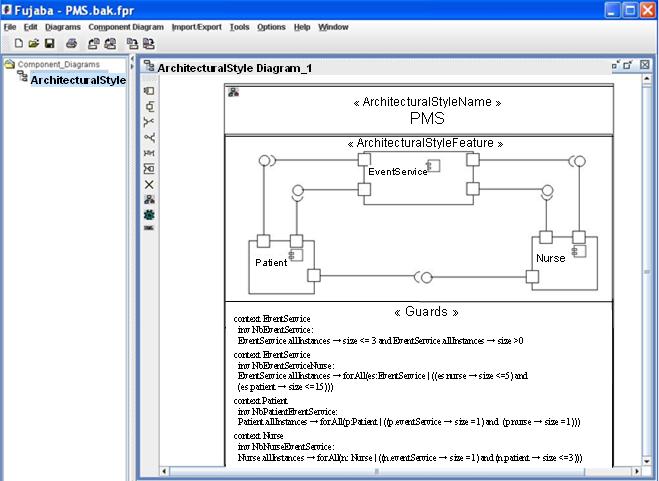Image resolution: width=659 pixels, height=481 pixels.
Task: Open the Import/Export menu
Action: pyautogui.click(x=197, y=27)
